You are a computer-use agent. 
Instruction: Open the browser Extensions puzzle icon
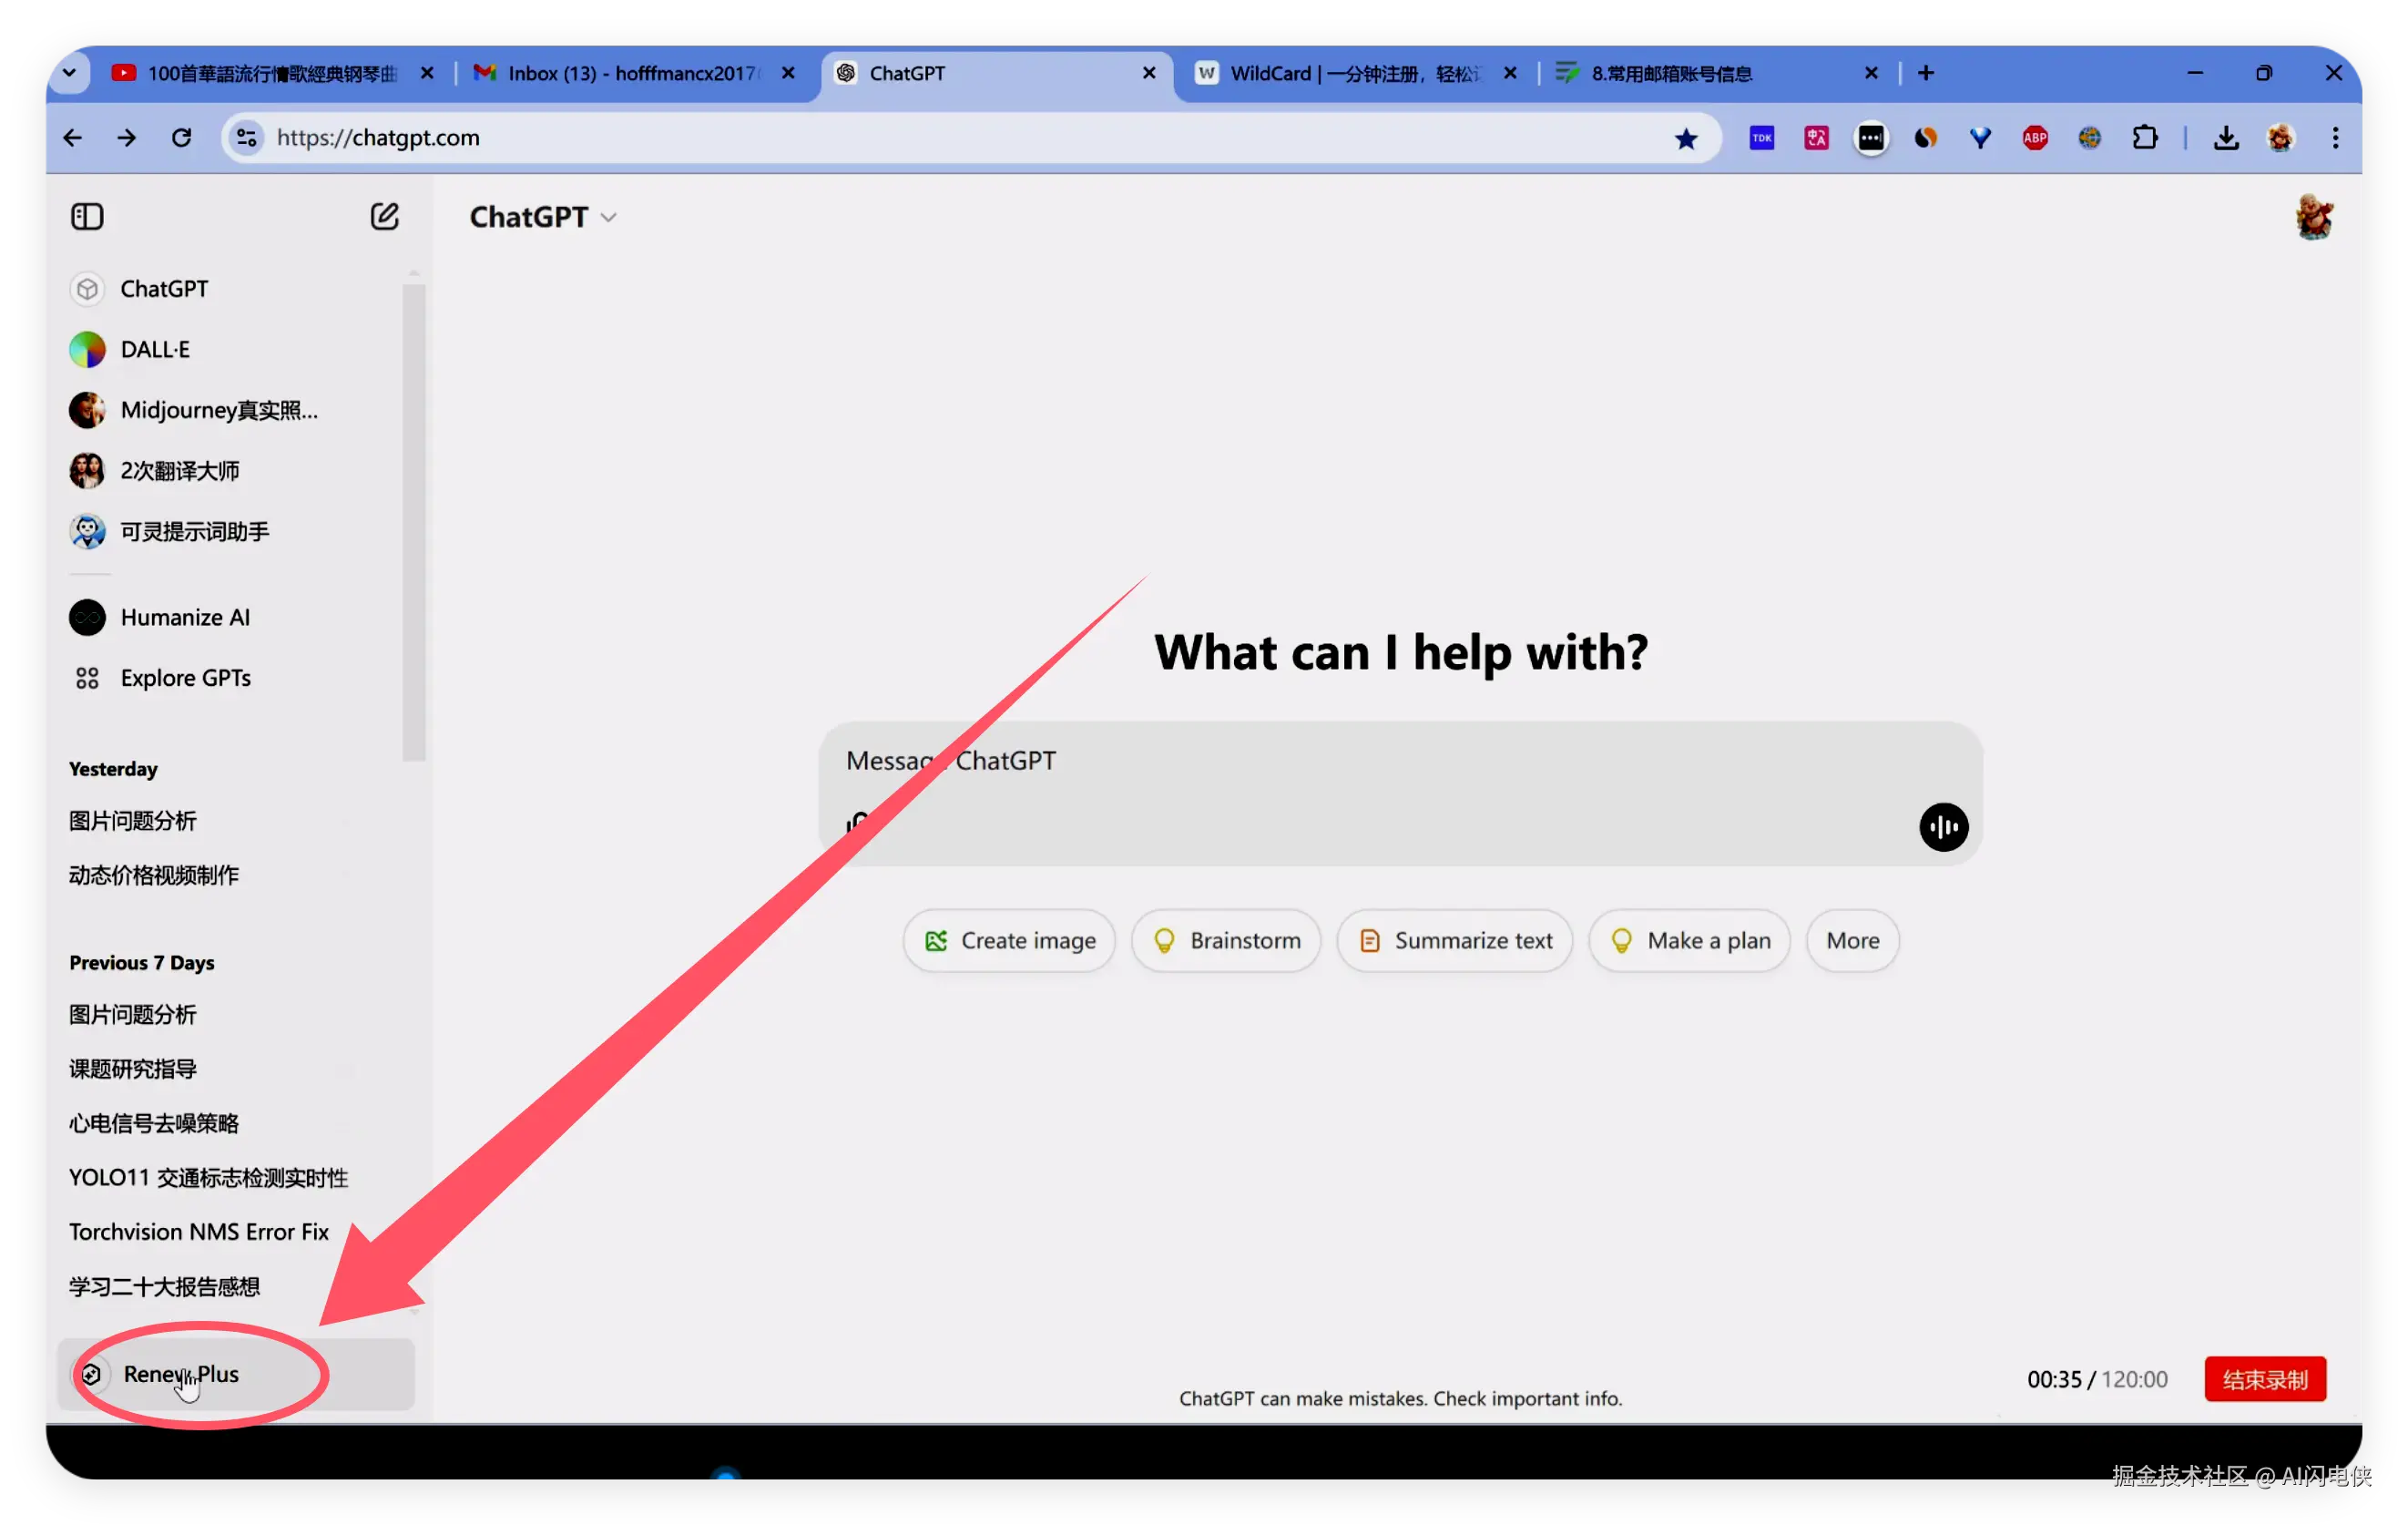[2144, 138]
